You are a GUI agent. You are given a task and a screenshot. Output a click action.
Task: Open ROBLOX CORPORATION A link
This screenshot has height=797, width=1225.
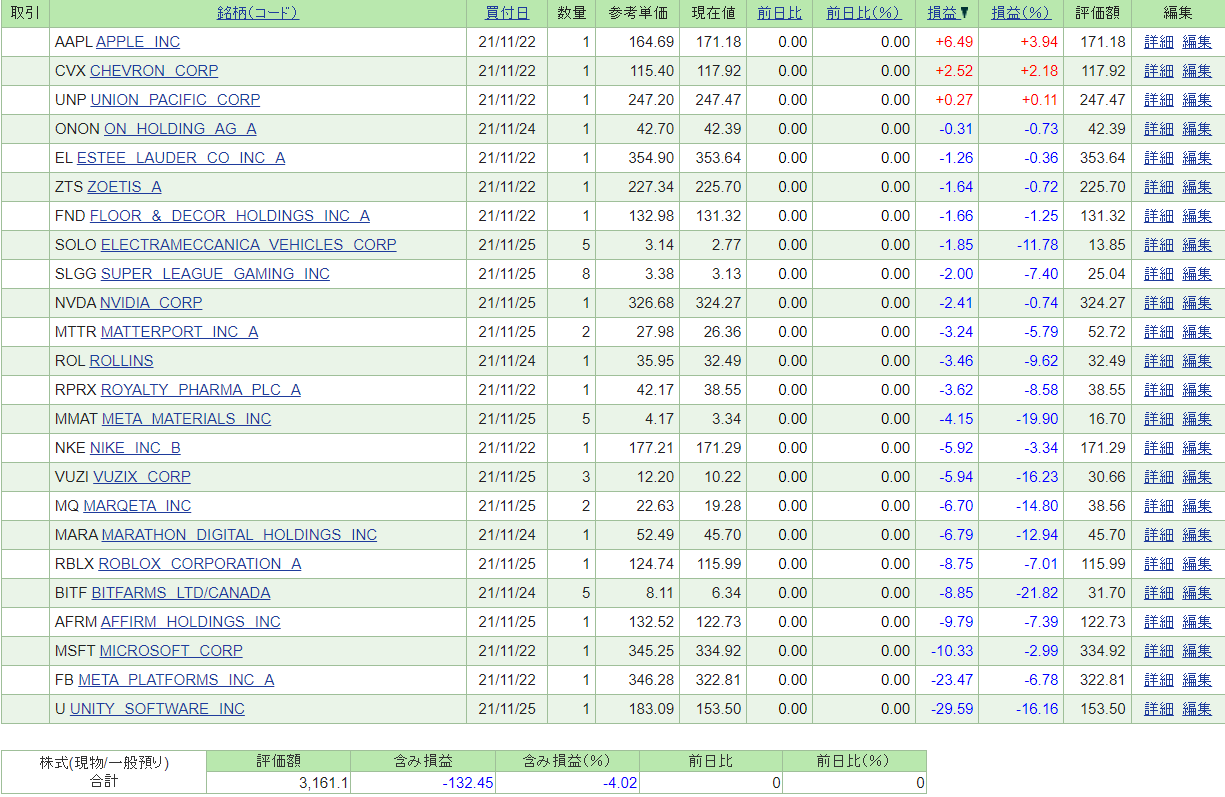tap(200, 564)
